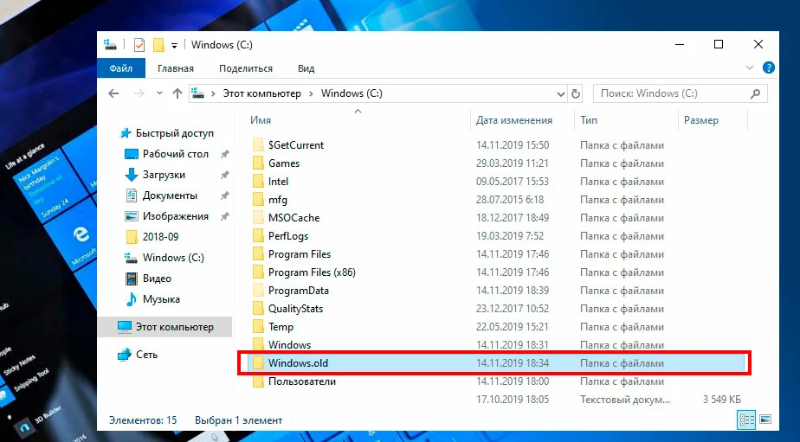Sort by the Тип column header

point(589,120)
